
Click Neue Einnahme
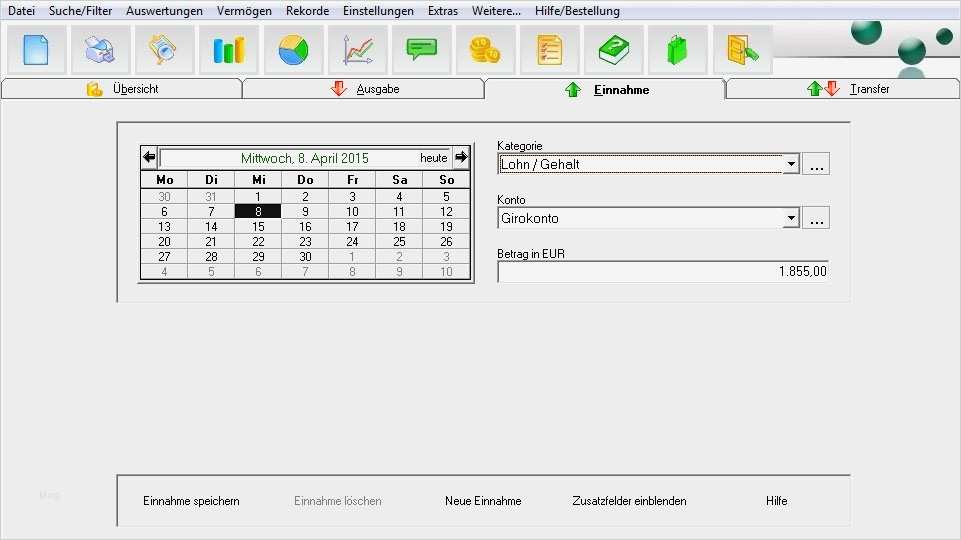483,501
